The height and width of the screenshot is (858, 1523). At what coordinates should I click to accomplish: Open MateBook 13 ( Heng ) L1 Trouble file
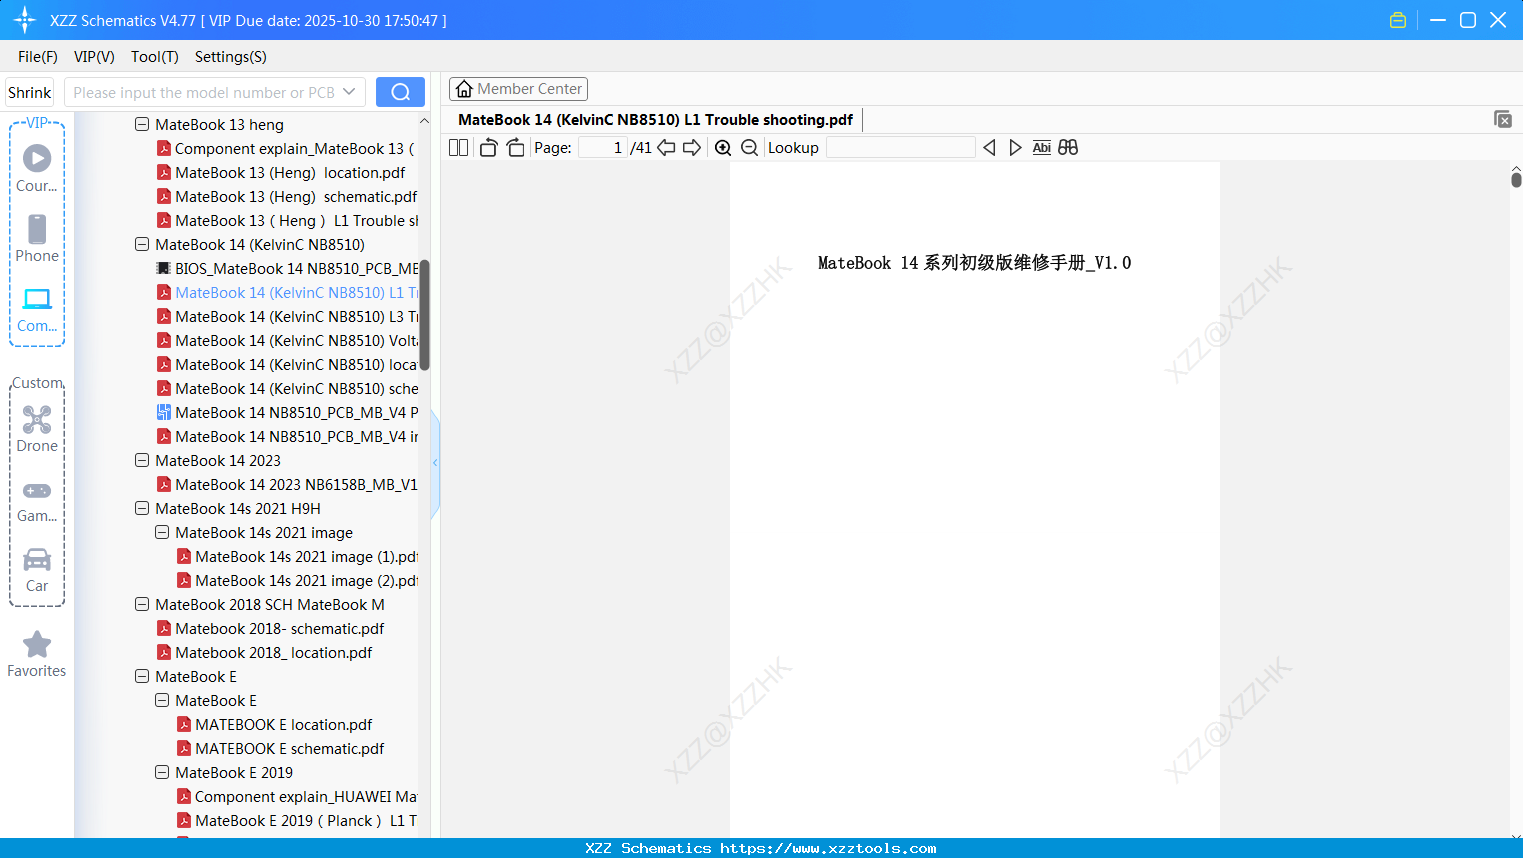pos(287,221)
